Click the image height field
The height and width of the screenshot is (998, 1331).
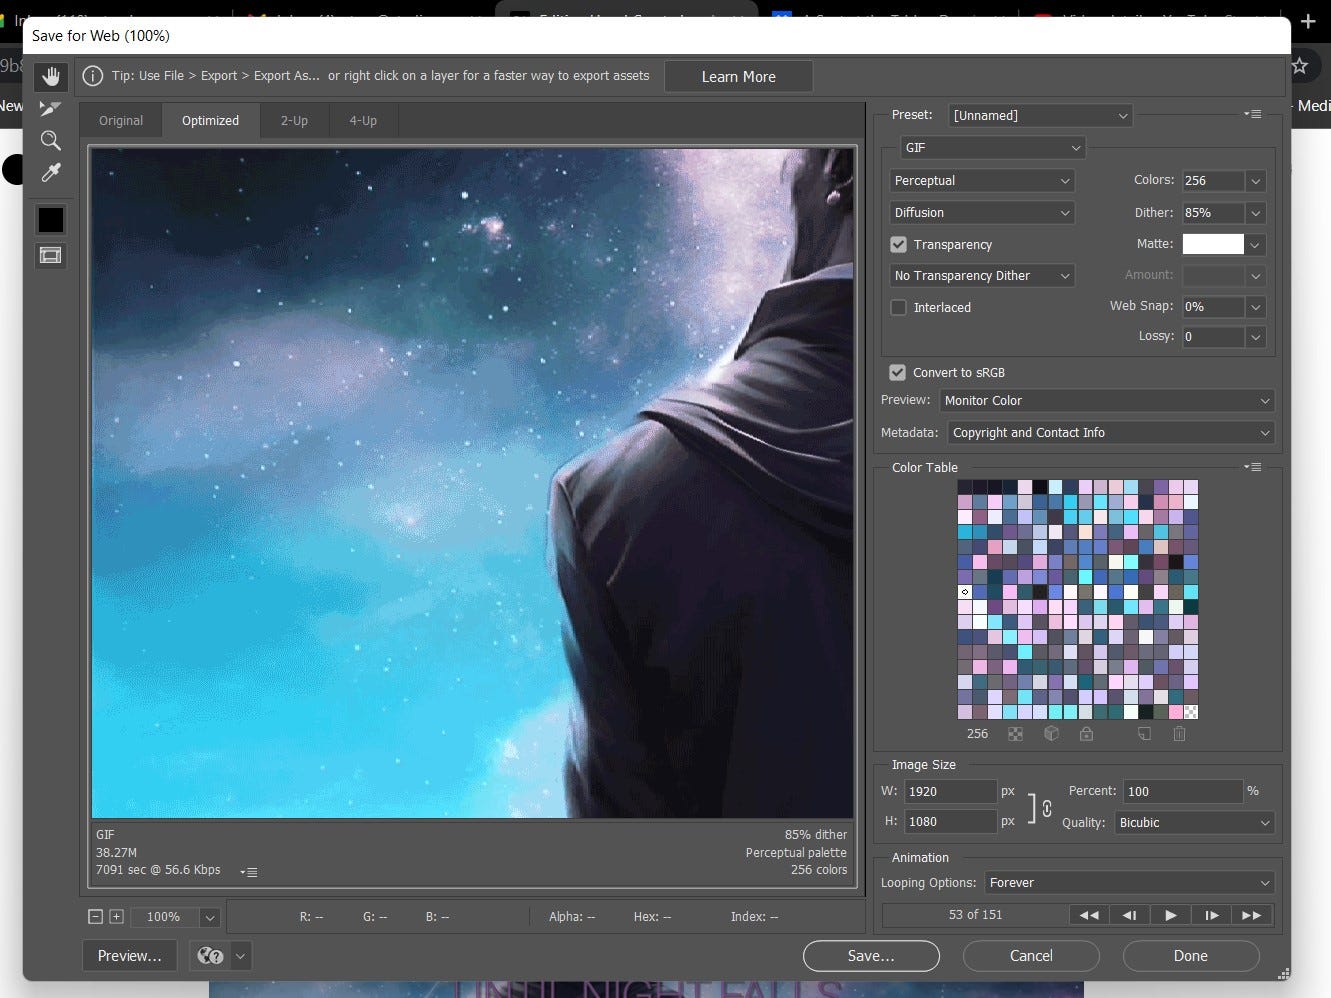click(x=950, y=821)
